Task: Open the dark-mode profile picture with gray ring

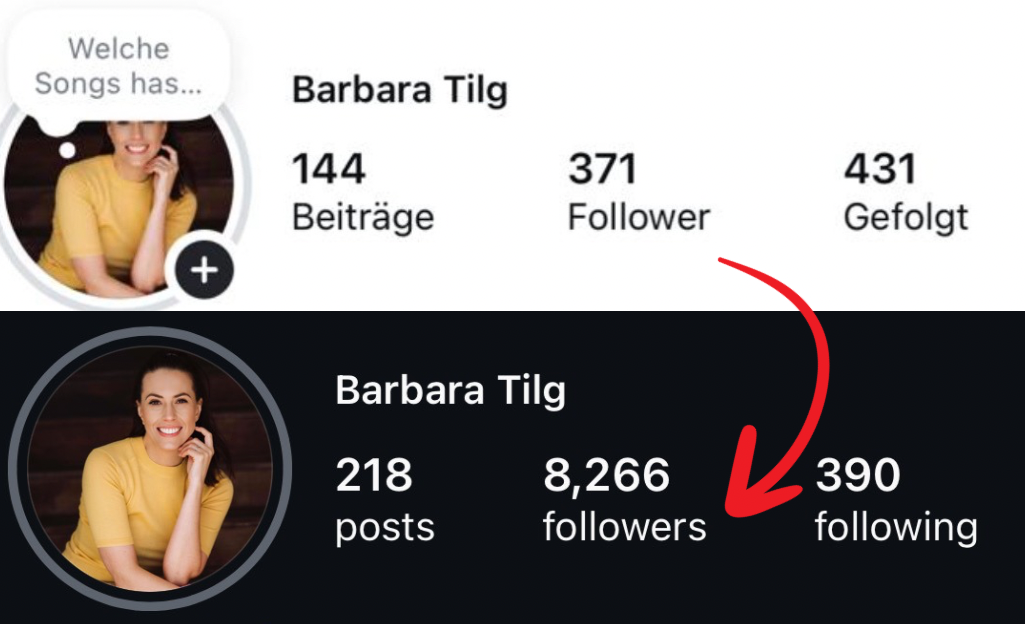Action: click(x=150, y=468)
